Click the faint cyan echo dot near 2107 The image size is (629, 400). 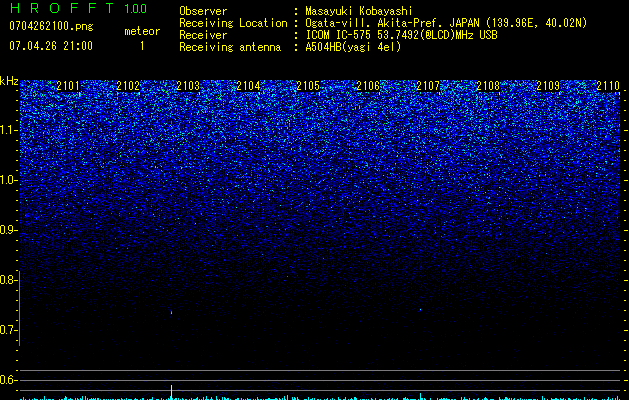tap(420, 310)
